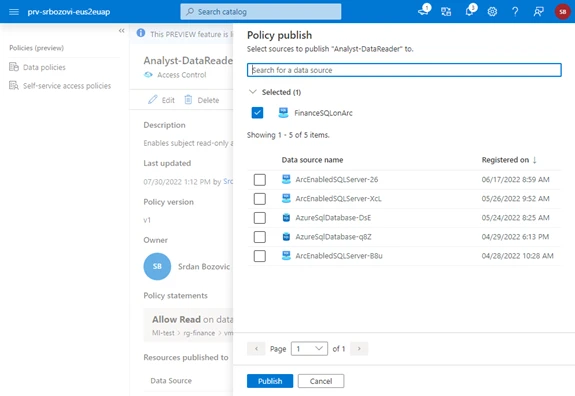Image resolution: width=575 pixels, height=396 pixels.
Task: Click the Edit pencil icon
Action: 153,100
